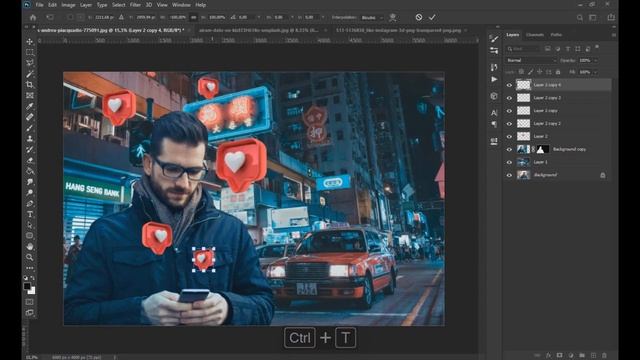The width and height of the screenshot is (640, 360).
Task: Select the Magic Wand tool
Action: 30,74
